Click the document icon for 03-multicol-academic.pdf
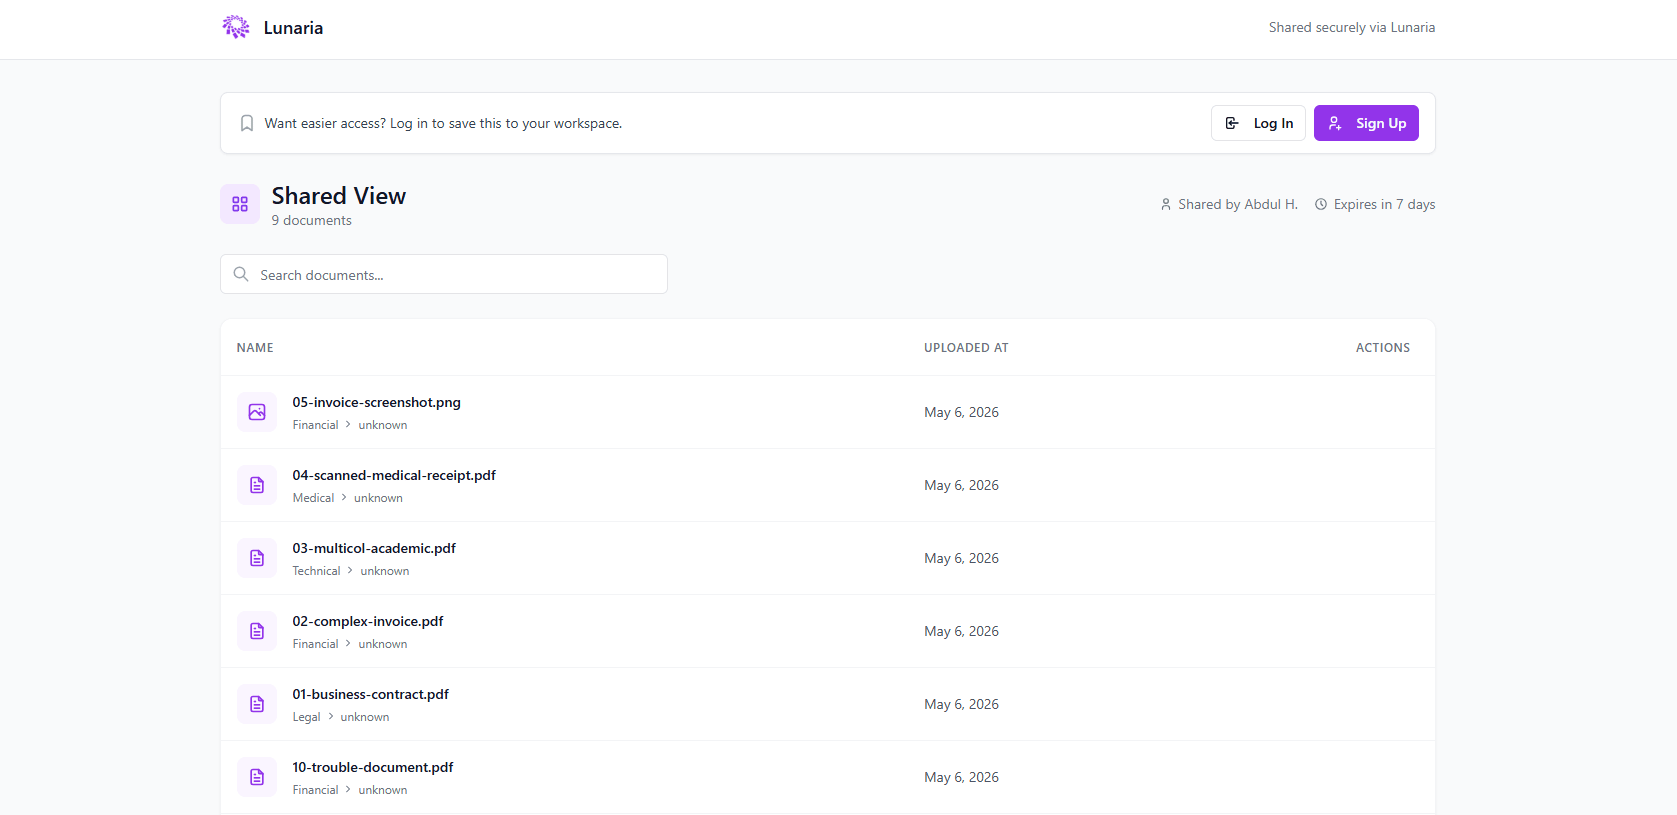The height and width of the screenshot is (815, 1677). pyautogui.click(x=257, y=558)
